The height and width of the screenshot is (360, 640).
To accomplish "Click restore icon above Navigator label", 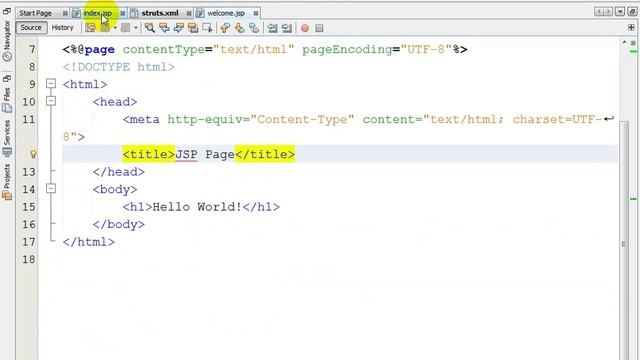I will pos(7,11).
